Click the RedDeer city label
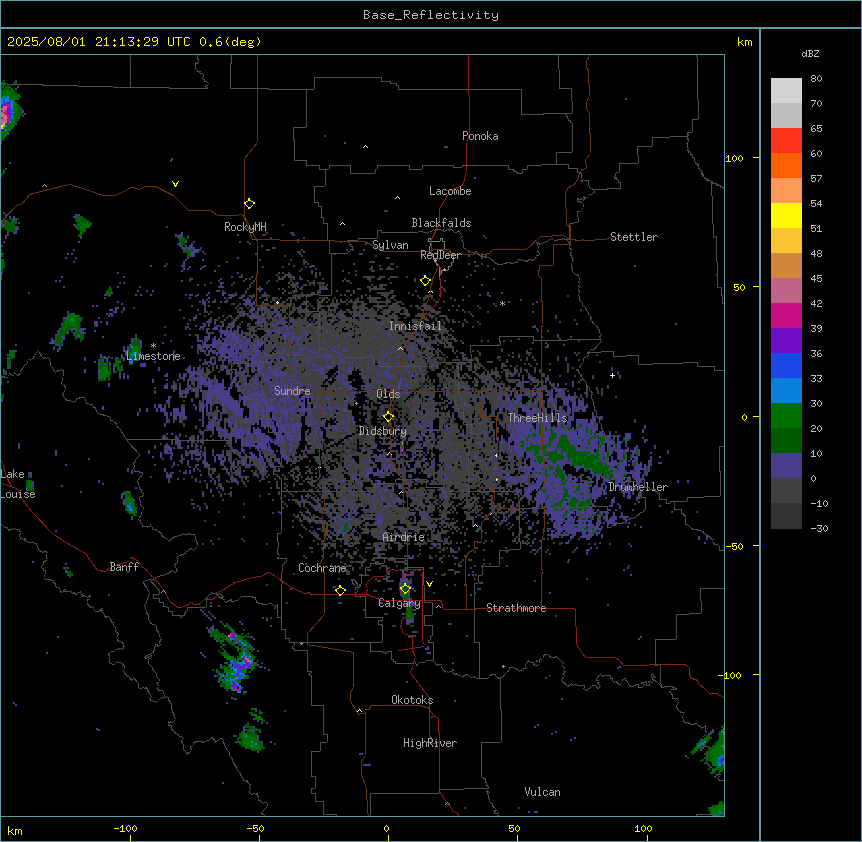The image size is (862, 842). pyautogui.click(x=440, y=255)
